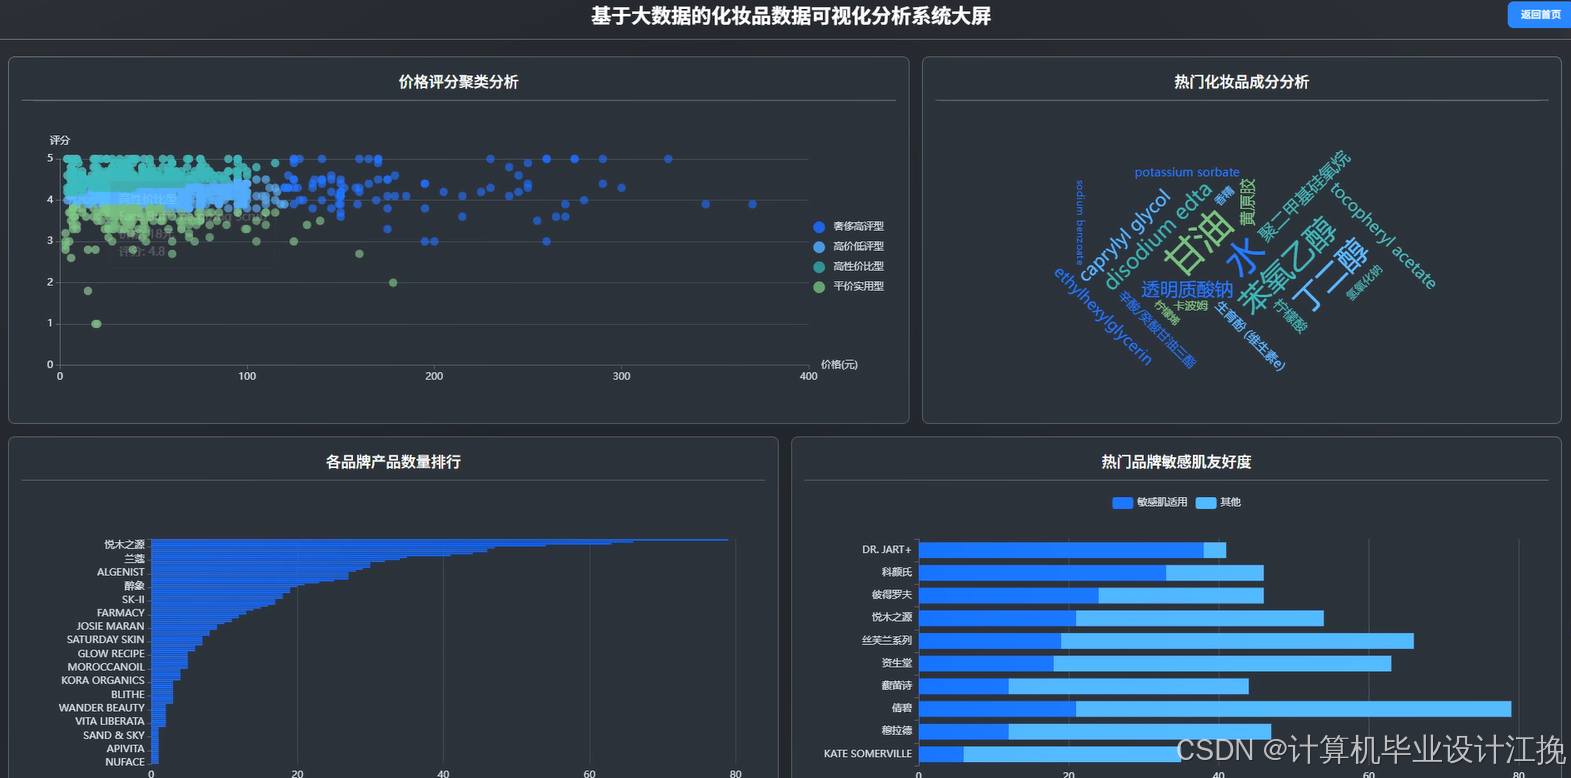Toggle the 高价低评型 legend series
The image size is (1571, 778).
(848, 247)
